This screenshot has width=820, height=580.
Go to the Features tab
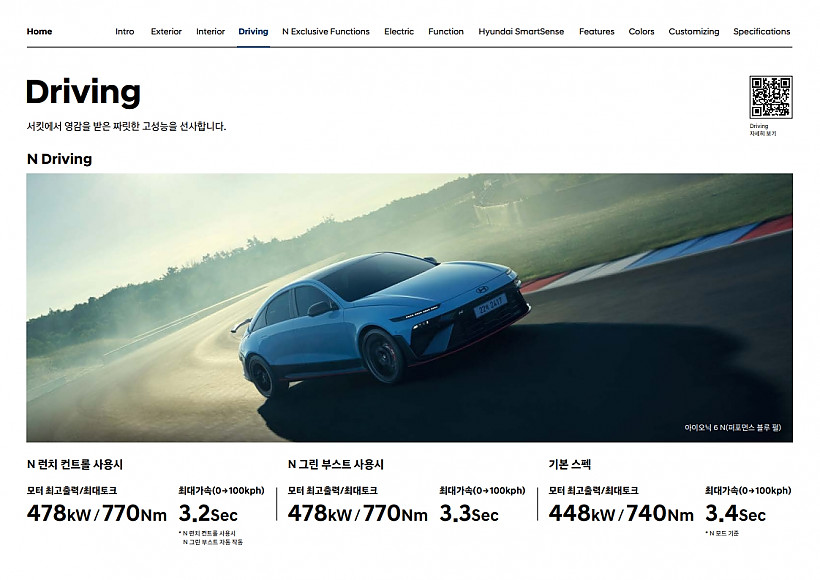click(x=597, y=31)
